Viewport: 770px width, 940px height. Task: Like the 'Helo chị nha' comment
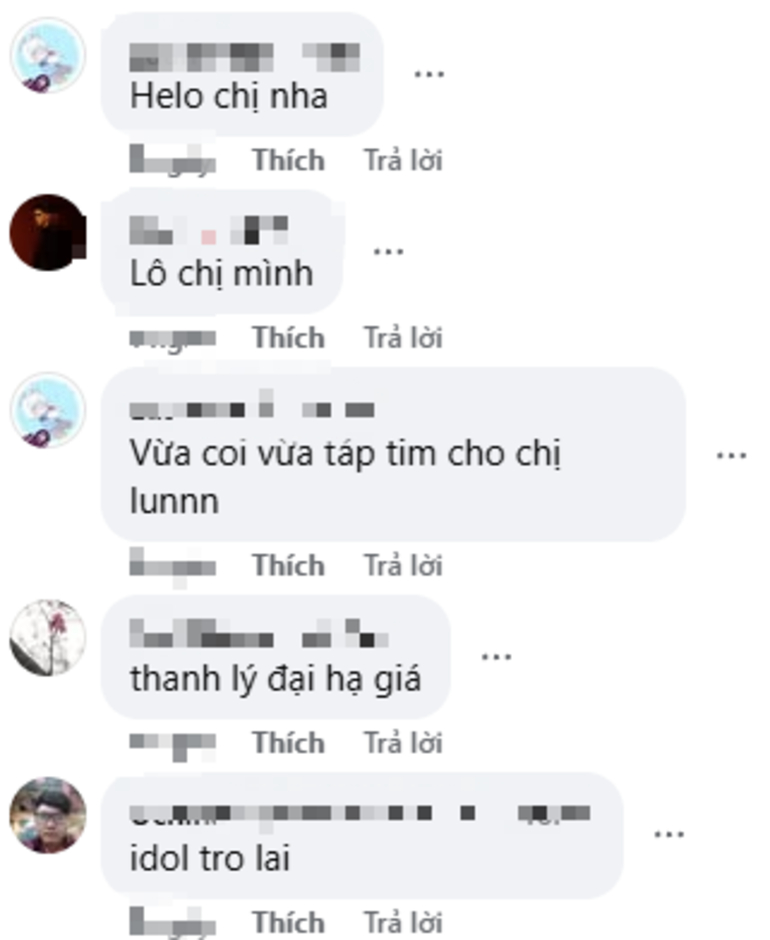click(x=288, y=161)
